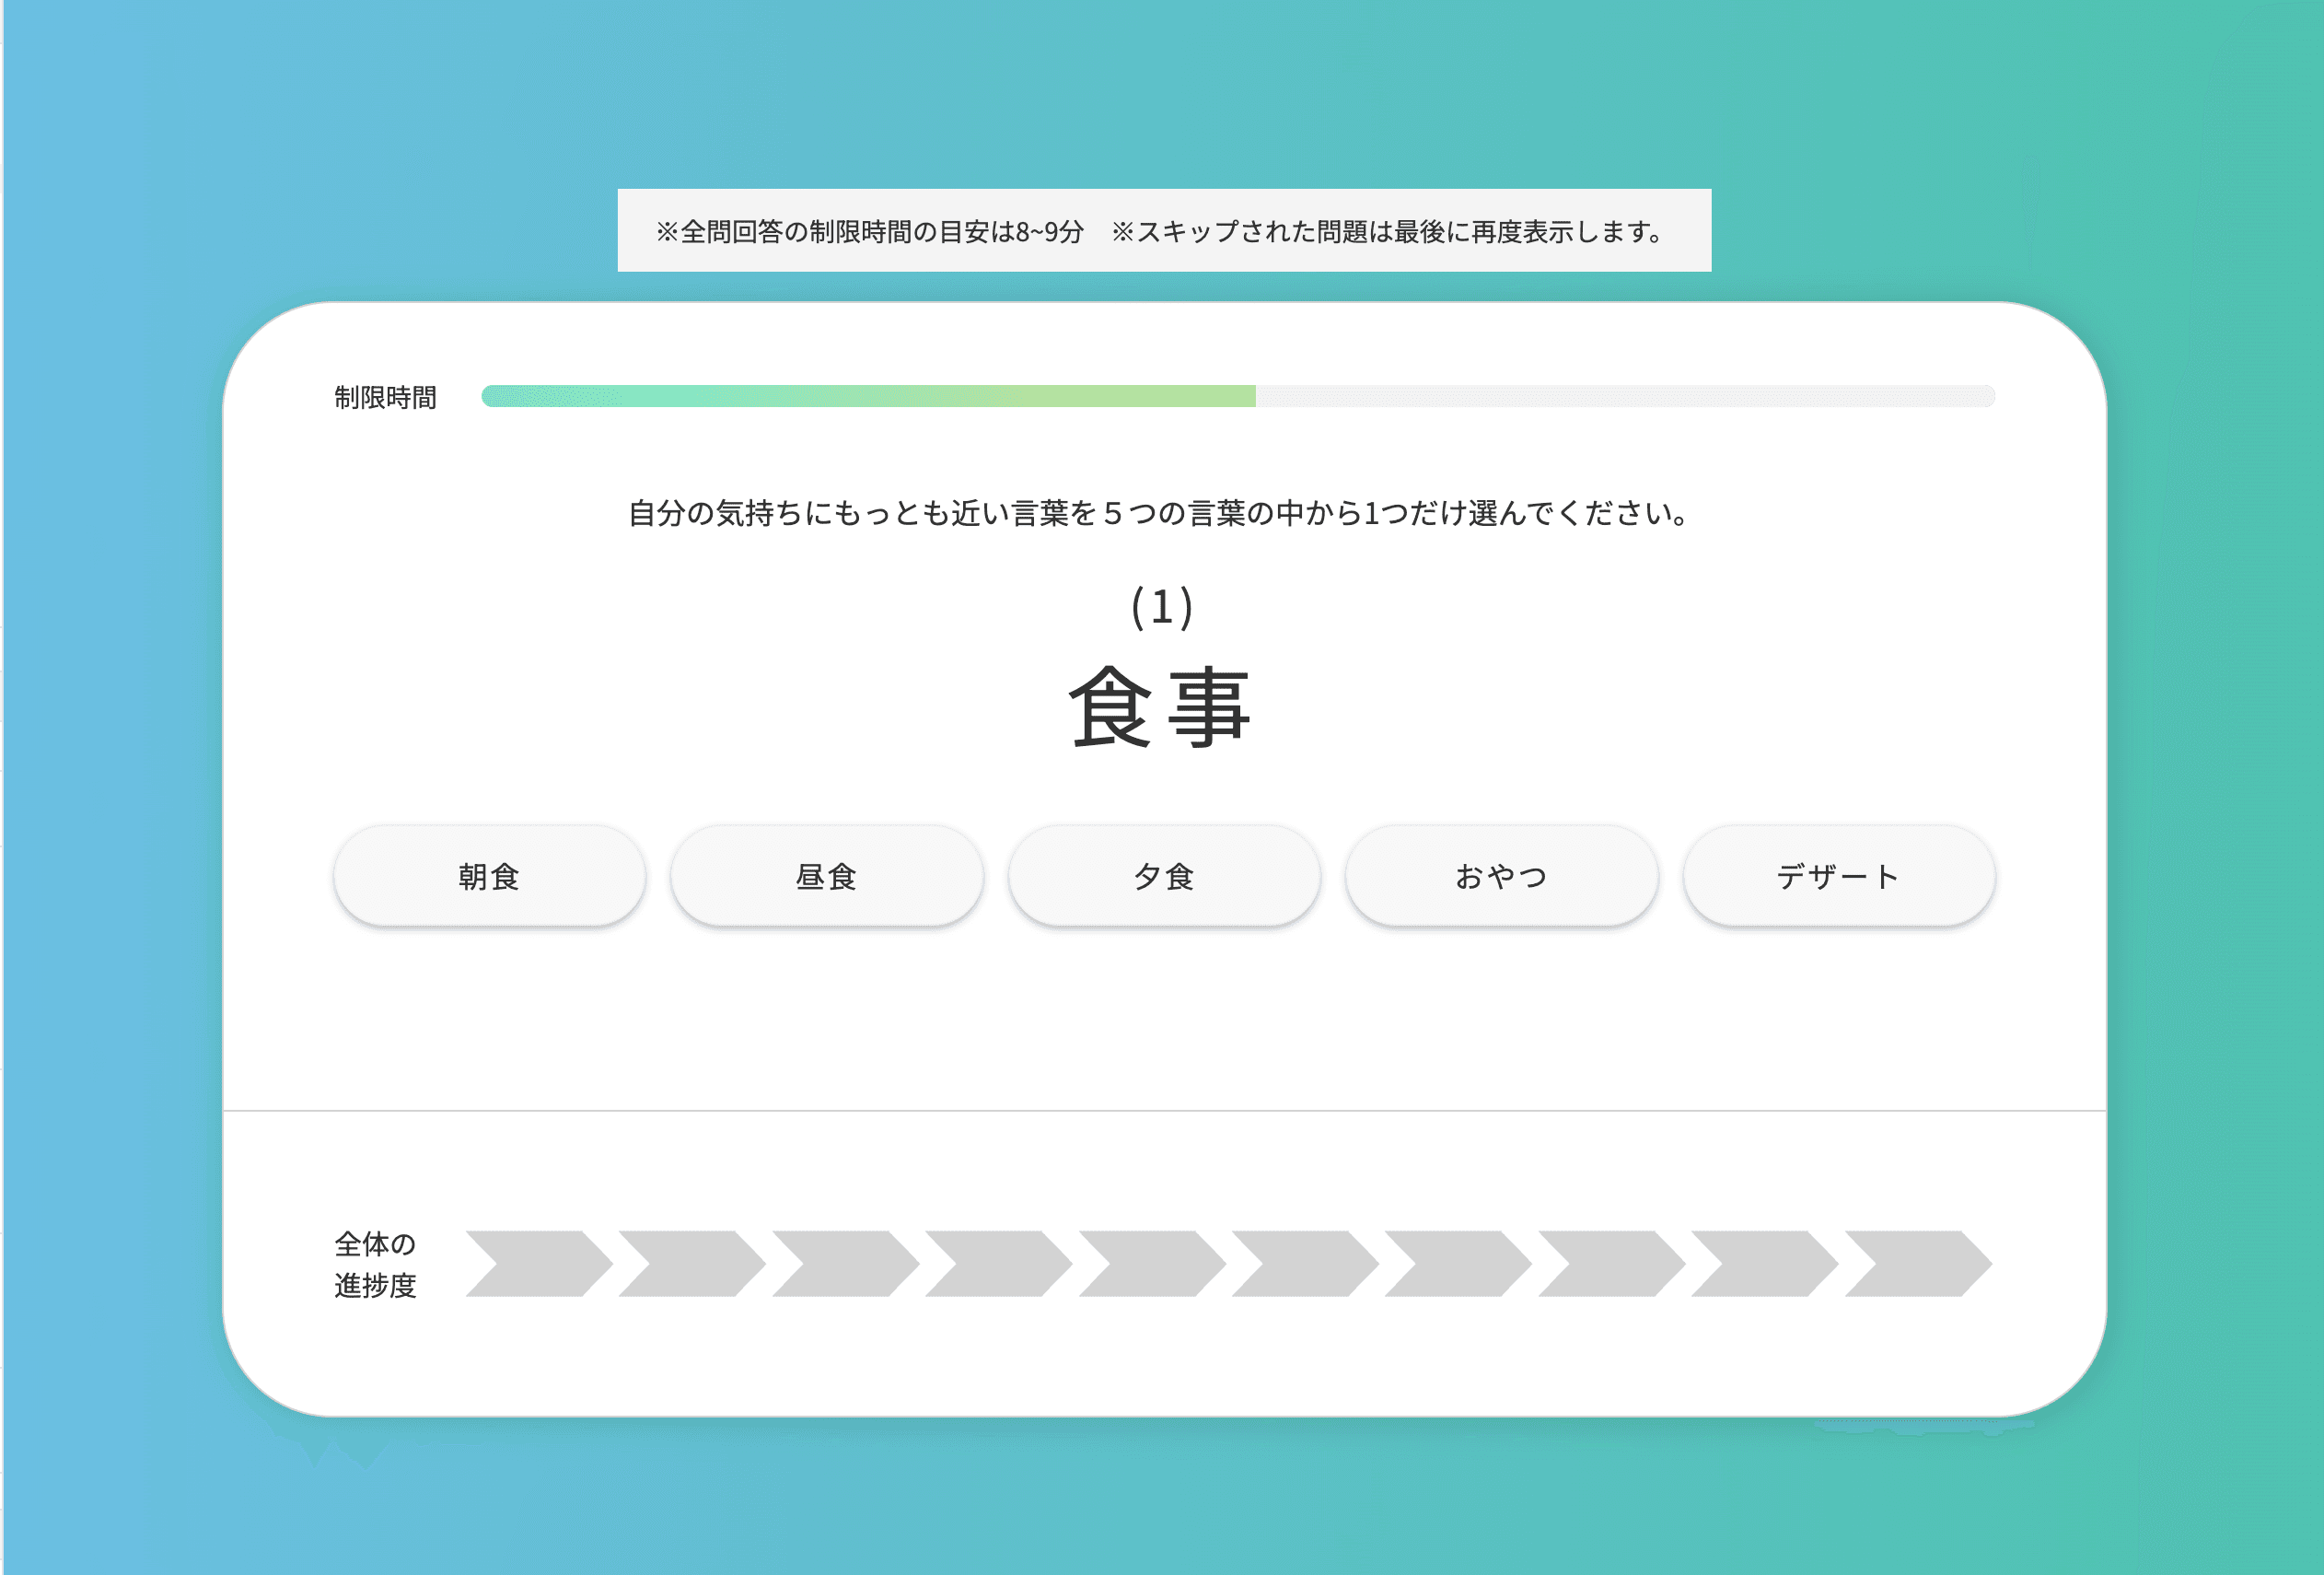Click the 全体の進捗度 label

coord(375,1264)
